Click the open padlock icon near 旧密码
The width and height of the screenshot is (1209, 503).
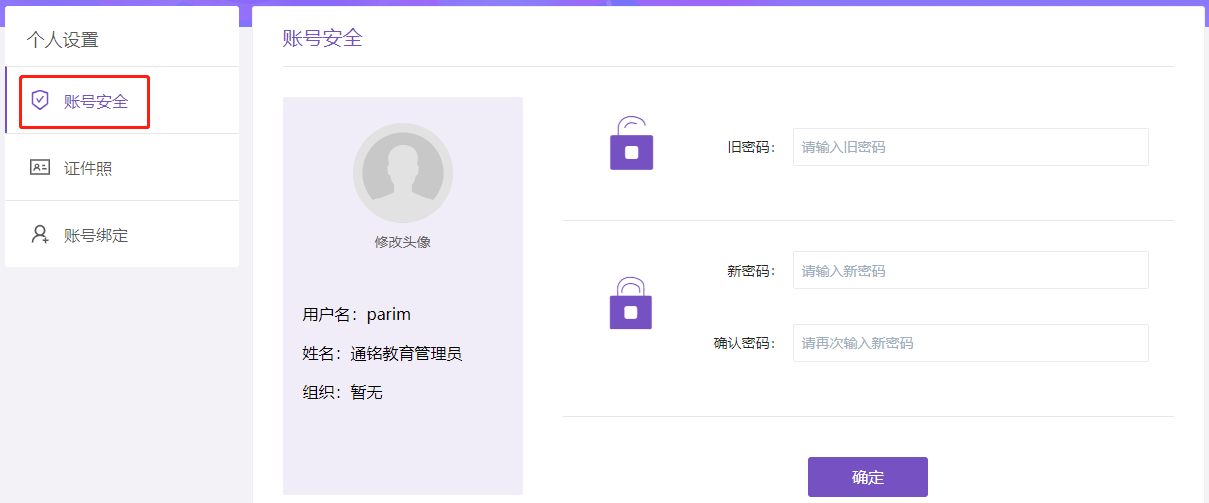pyautogui.click(x=631, y=144)
